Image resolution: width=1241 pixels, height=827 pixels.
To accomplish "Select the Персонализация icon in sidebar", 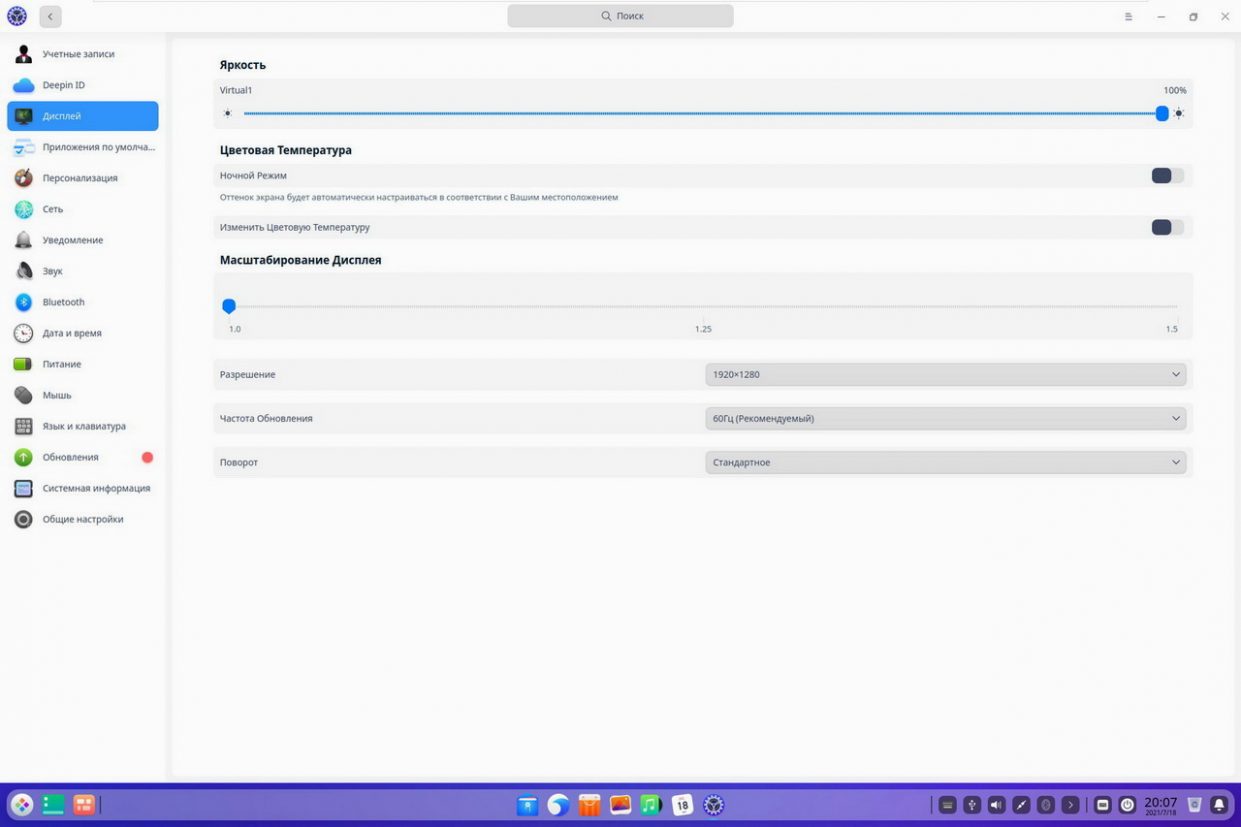I will [x=23, y=178].
